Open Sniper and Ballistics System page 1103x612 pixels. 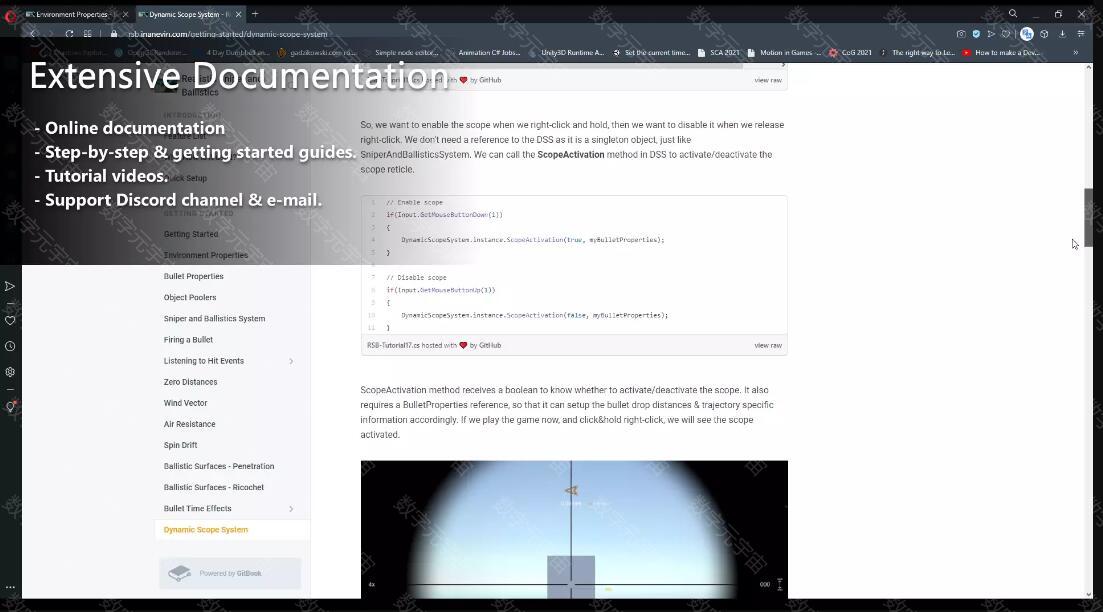(215, 319)
